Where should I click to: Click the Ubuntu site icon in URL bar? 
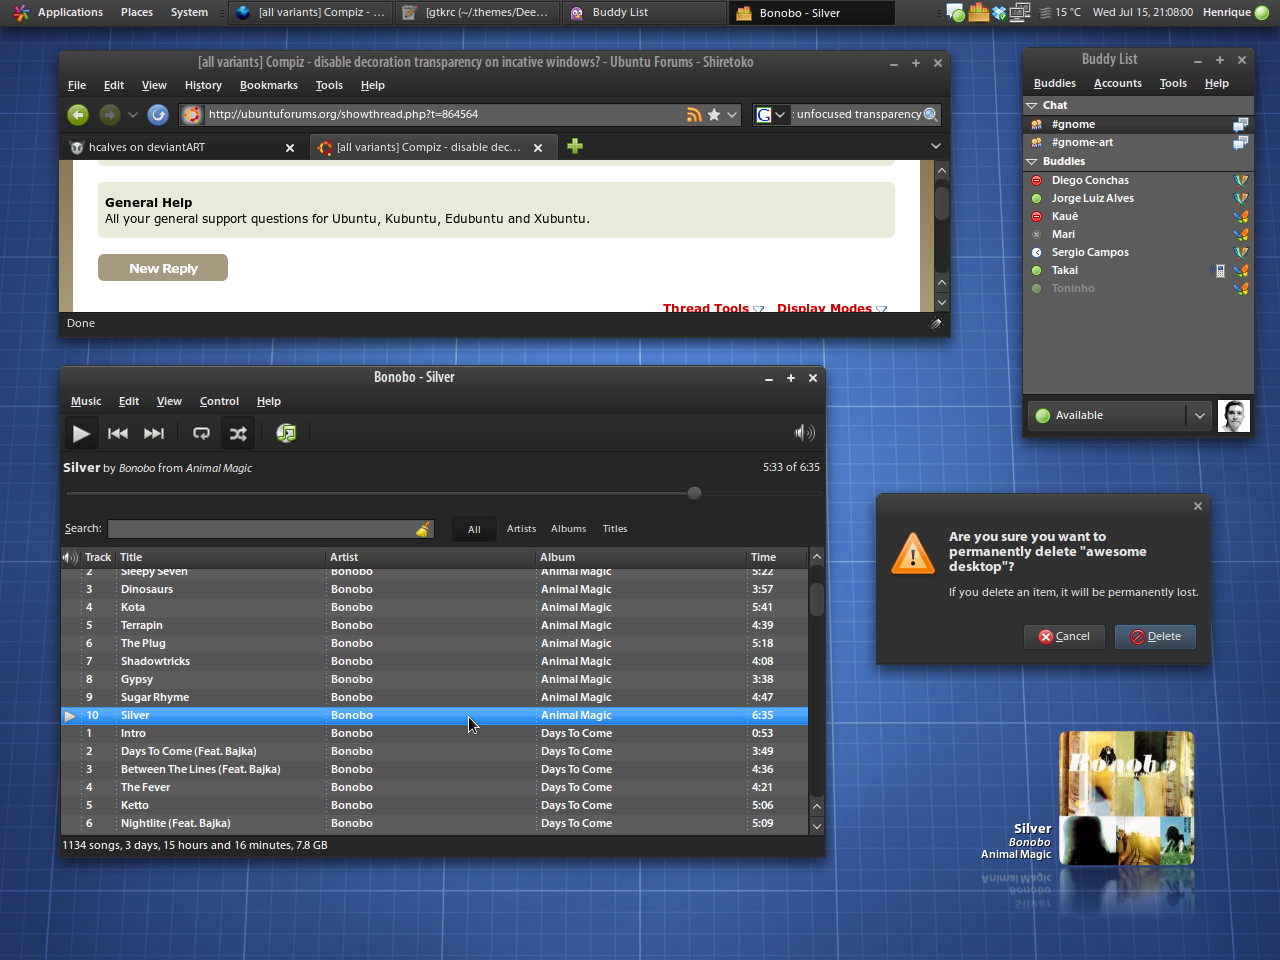pyautogui.click(x=192, y=115)
